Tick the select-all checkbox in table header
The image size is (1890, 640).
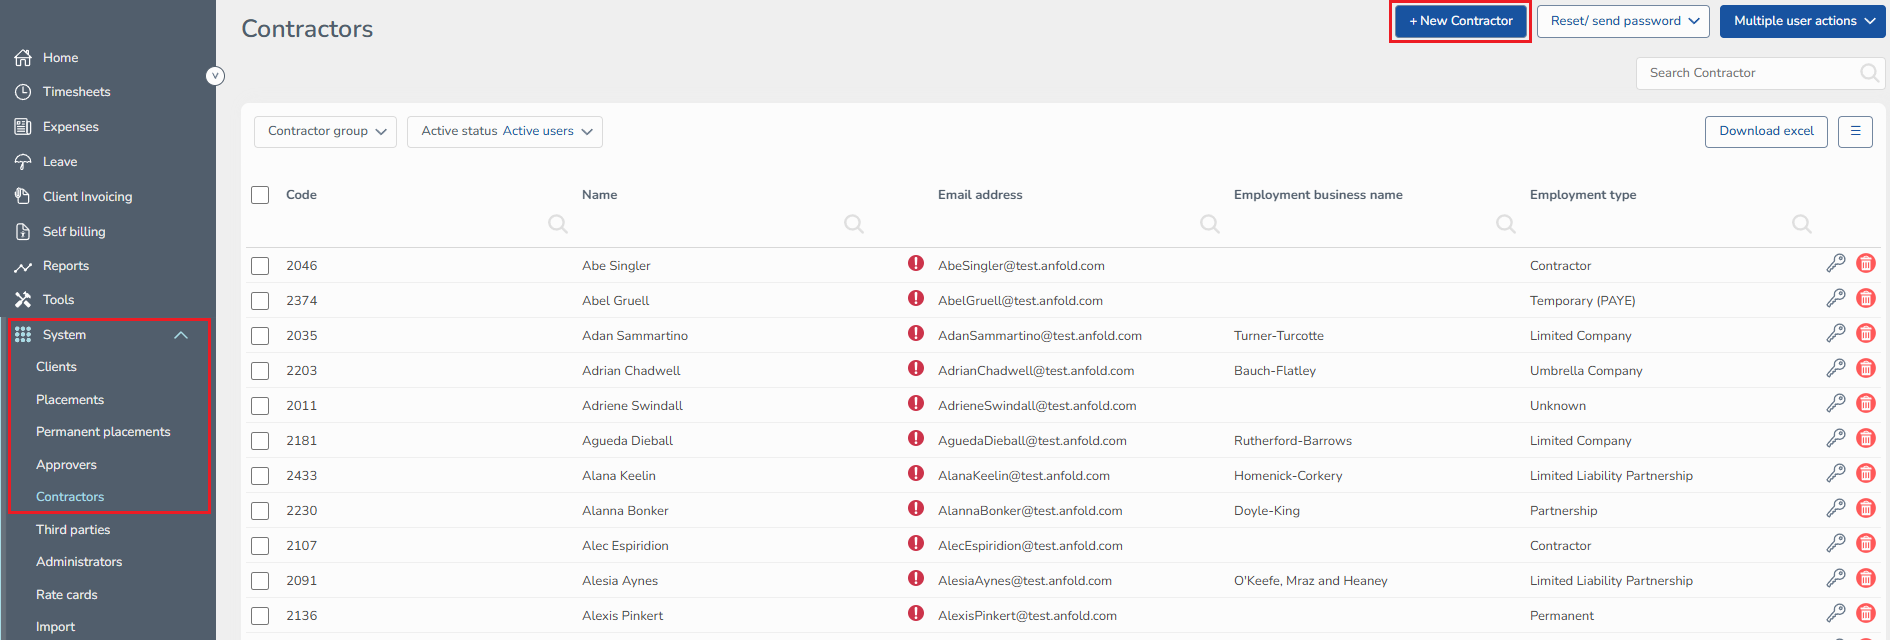[x=260, y=195]
